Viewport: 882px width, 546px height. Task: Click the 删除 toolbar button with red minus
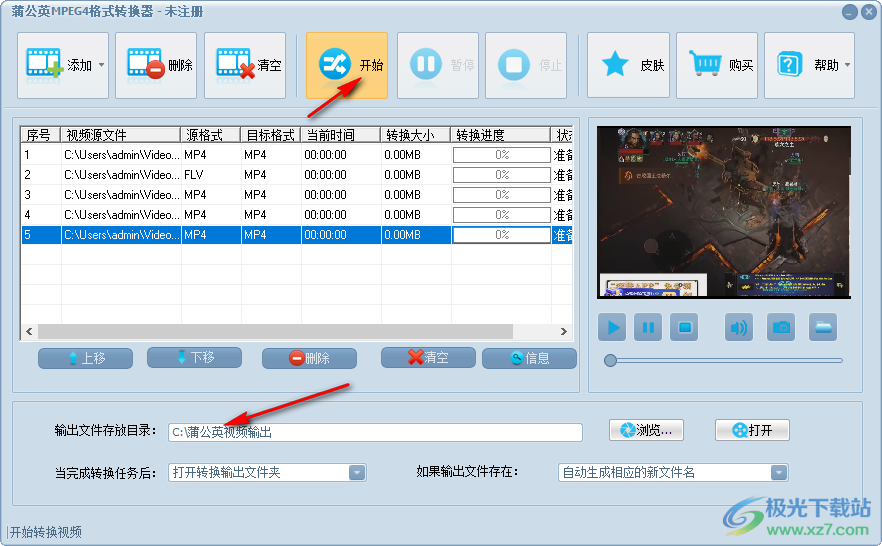point(156,65)
